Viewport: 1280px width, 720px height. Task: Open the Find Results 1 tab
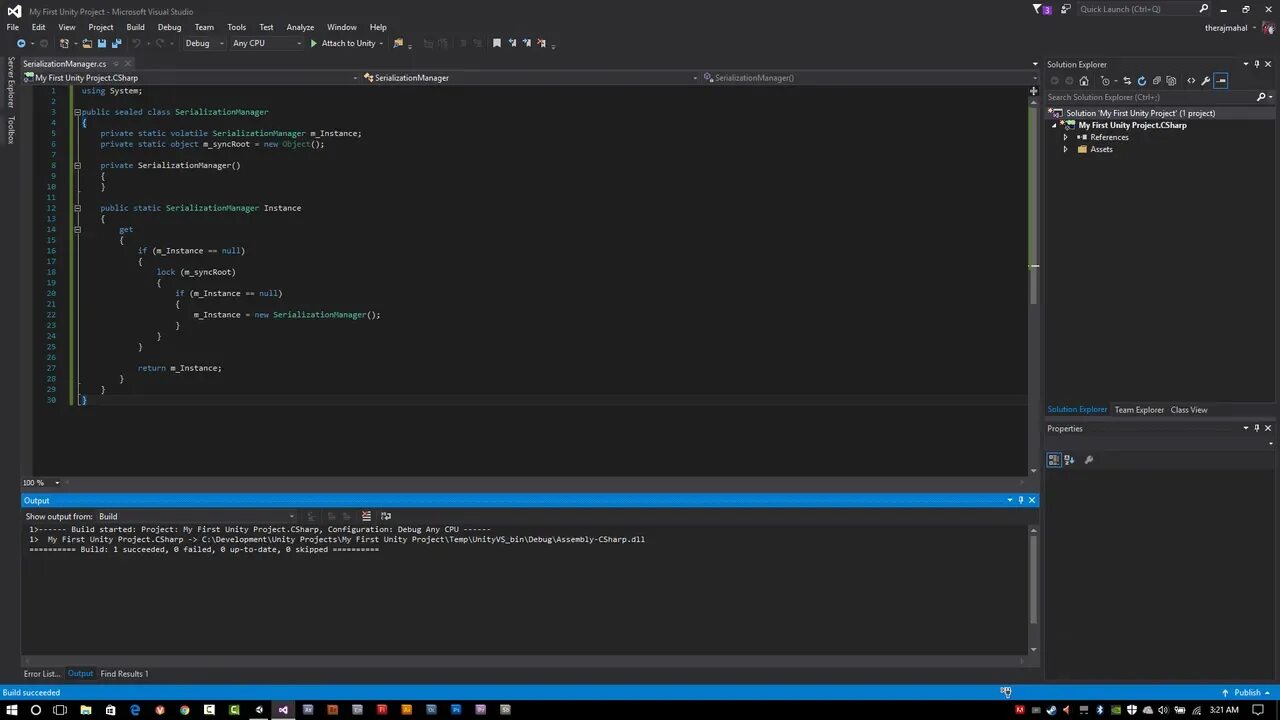[x=124, y=674]
